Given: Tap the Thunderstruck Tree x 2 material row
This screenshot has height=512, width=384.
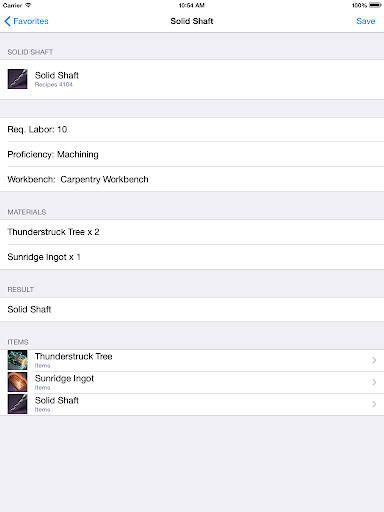Looking at the screenshot, I should [192, 232].
